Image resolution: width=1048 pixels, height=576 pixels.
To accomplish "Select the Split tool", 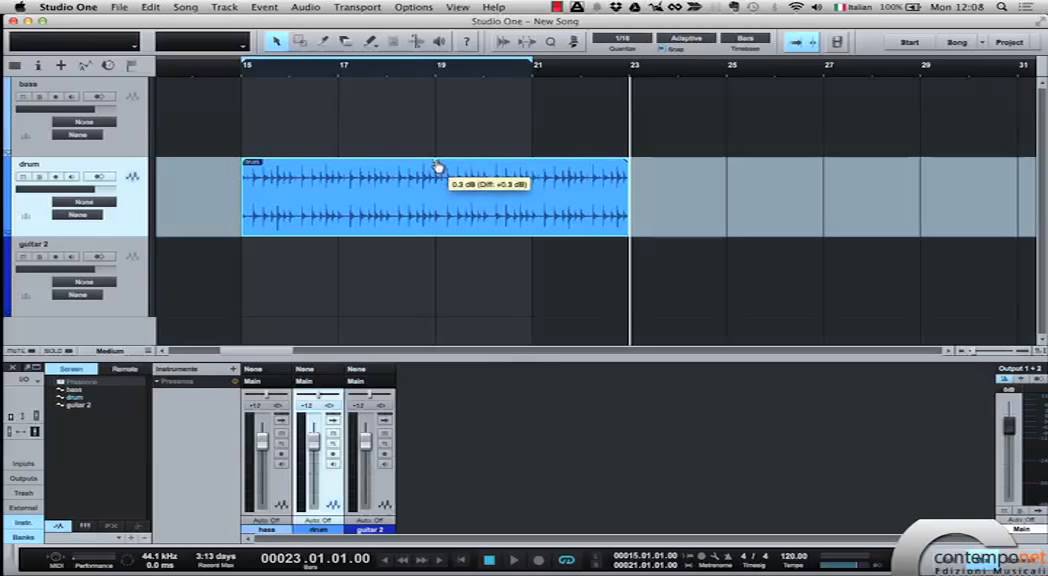I will (323, 42).
